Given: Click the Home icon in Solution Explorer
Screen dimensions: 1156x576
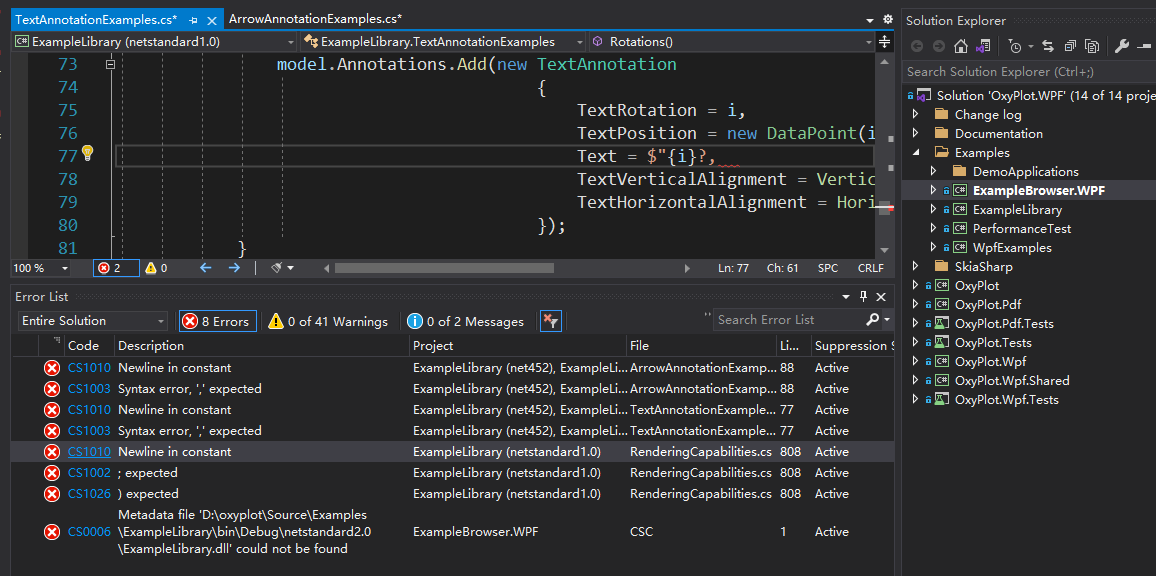Looking at the screenshot, I should coord(961,46).
